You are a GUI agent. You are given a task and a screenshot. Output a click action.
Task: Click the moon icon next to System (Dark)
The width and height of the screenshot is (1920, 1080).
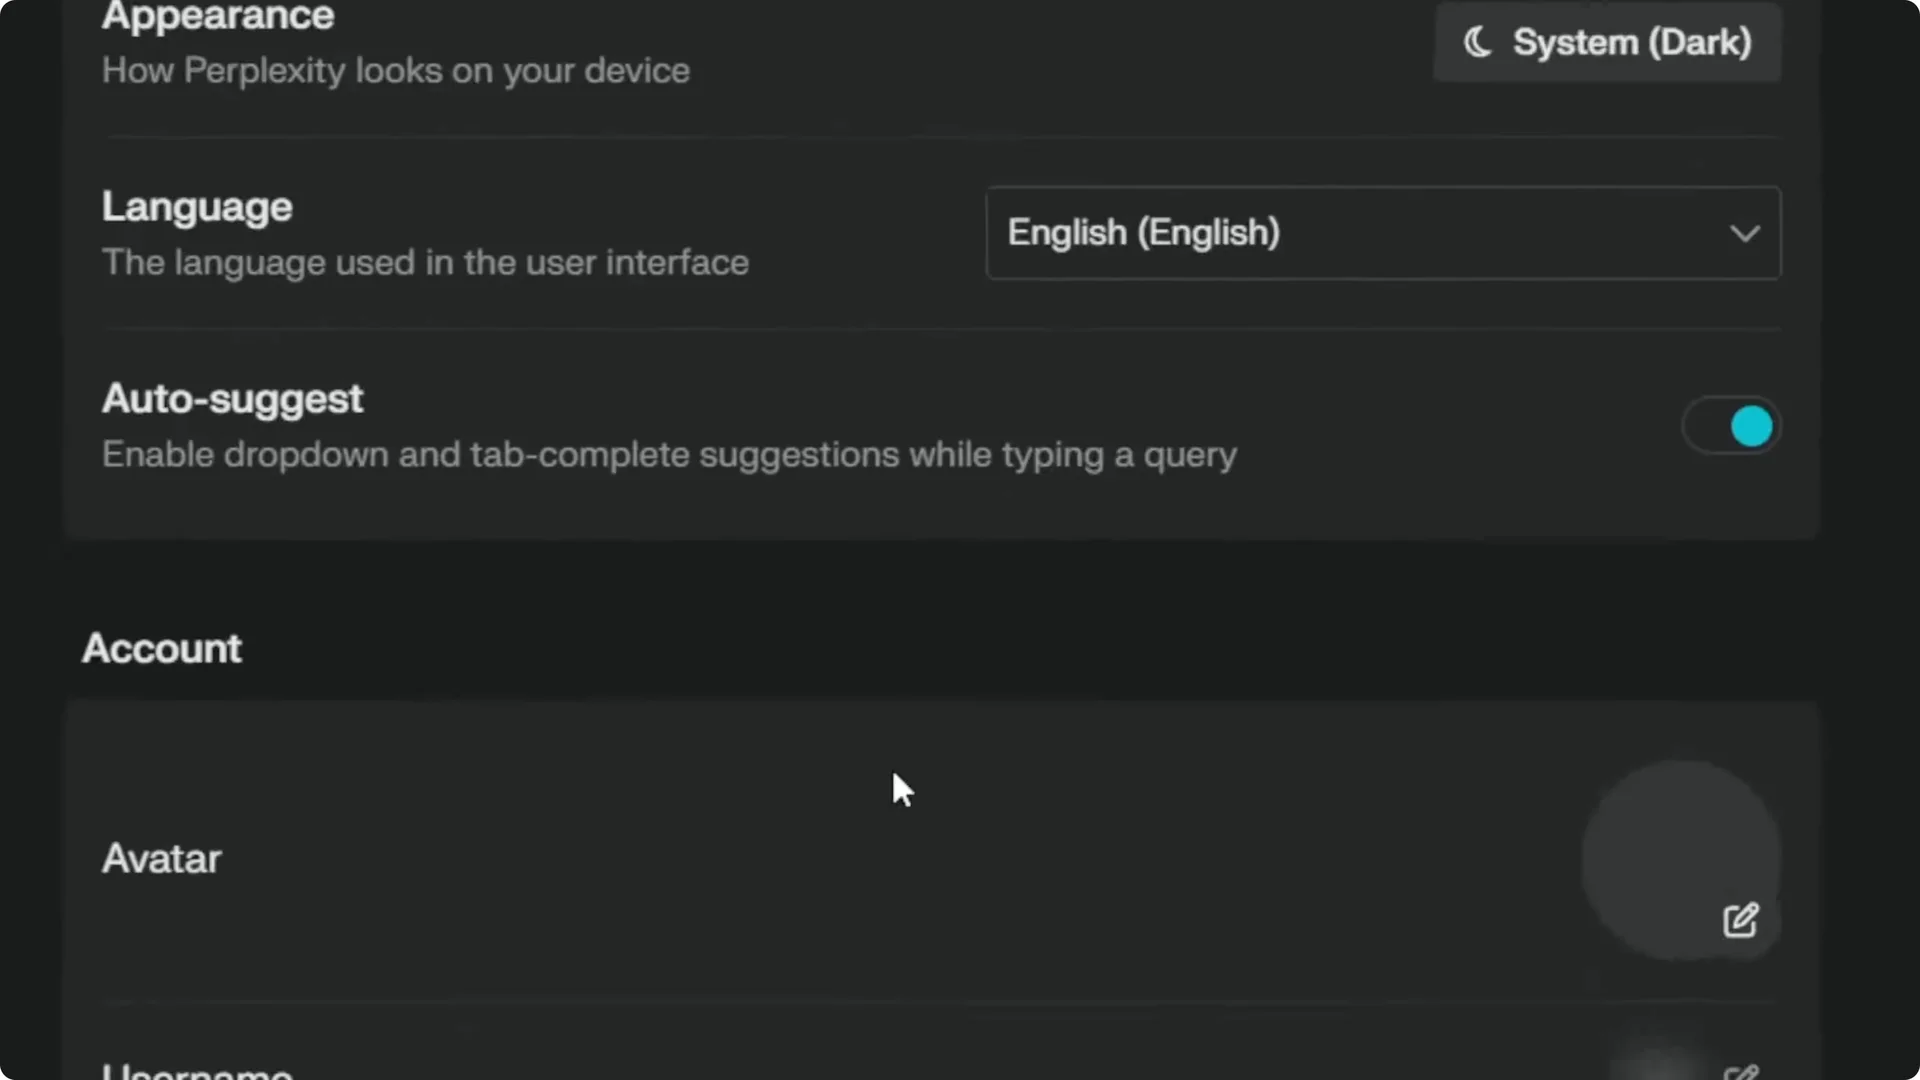(1479, 42)
